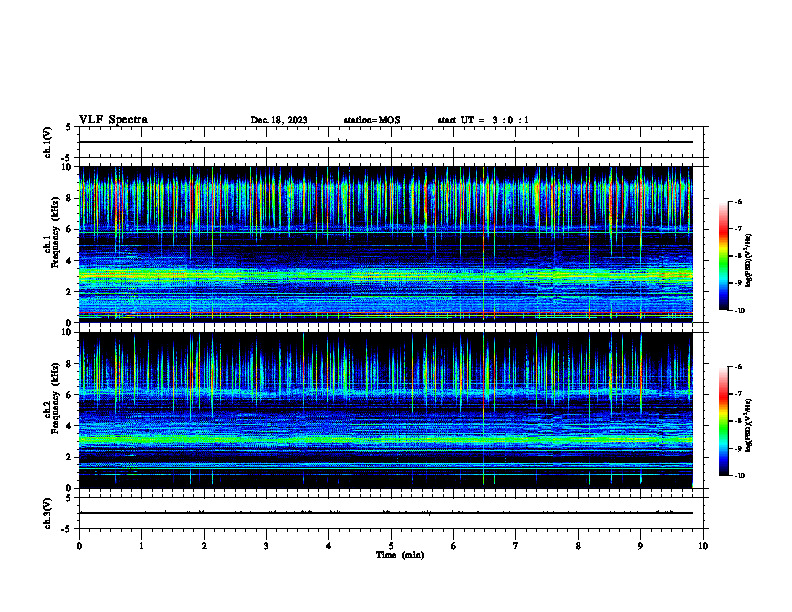The height and width of the screenshot is (612, 792).
Task: Click the "-10" label on ch.1 colorbar
Action: 739,310
